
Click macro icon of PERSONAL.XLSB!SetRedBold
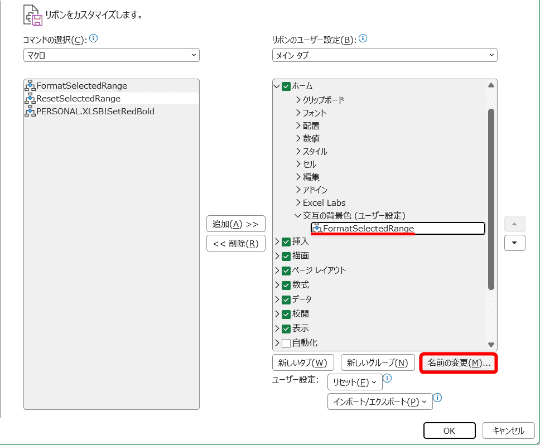point(30,111)
